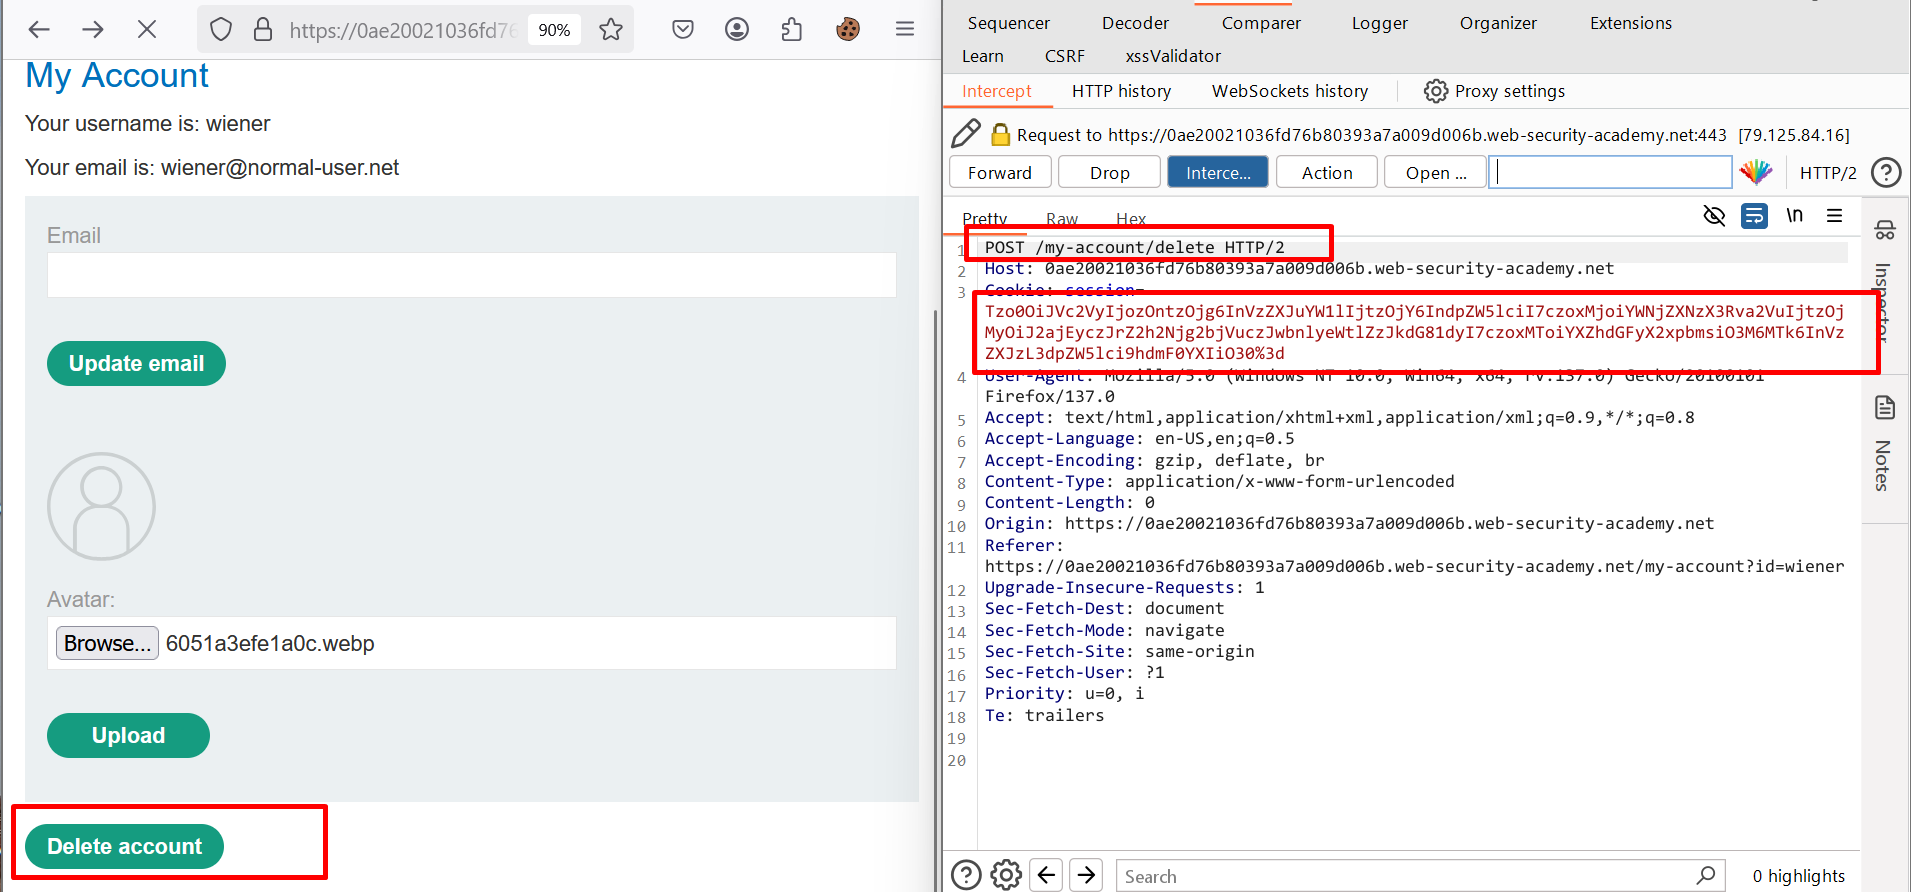Click the colorful highlight color picker icon

click(x=1756, y=172)
